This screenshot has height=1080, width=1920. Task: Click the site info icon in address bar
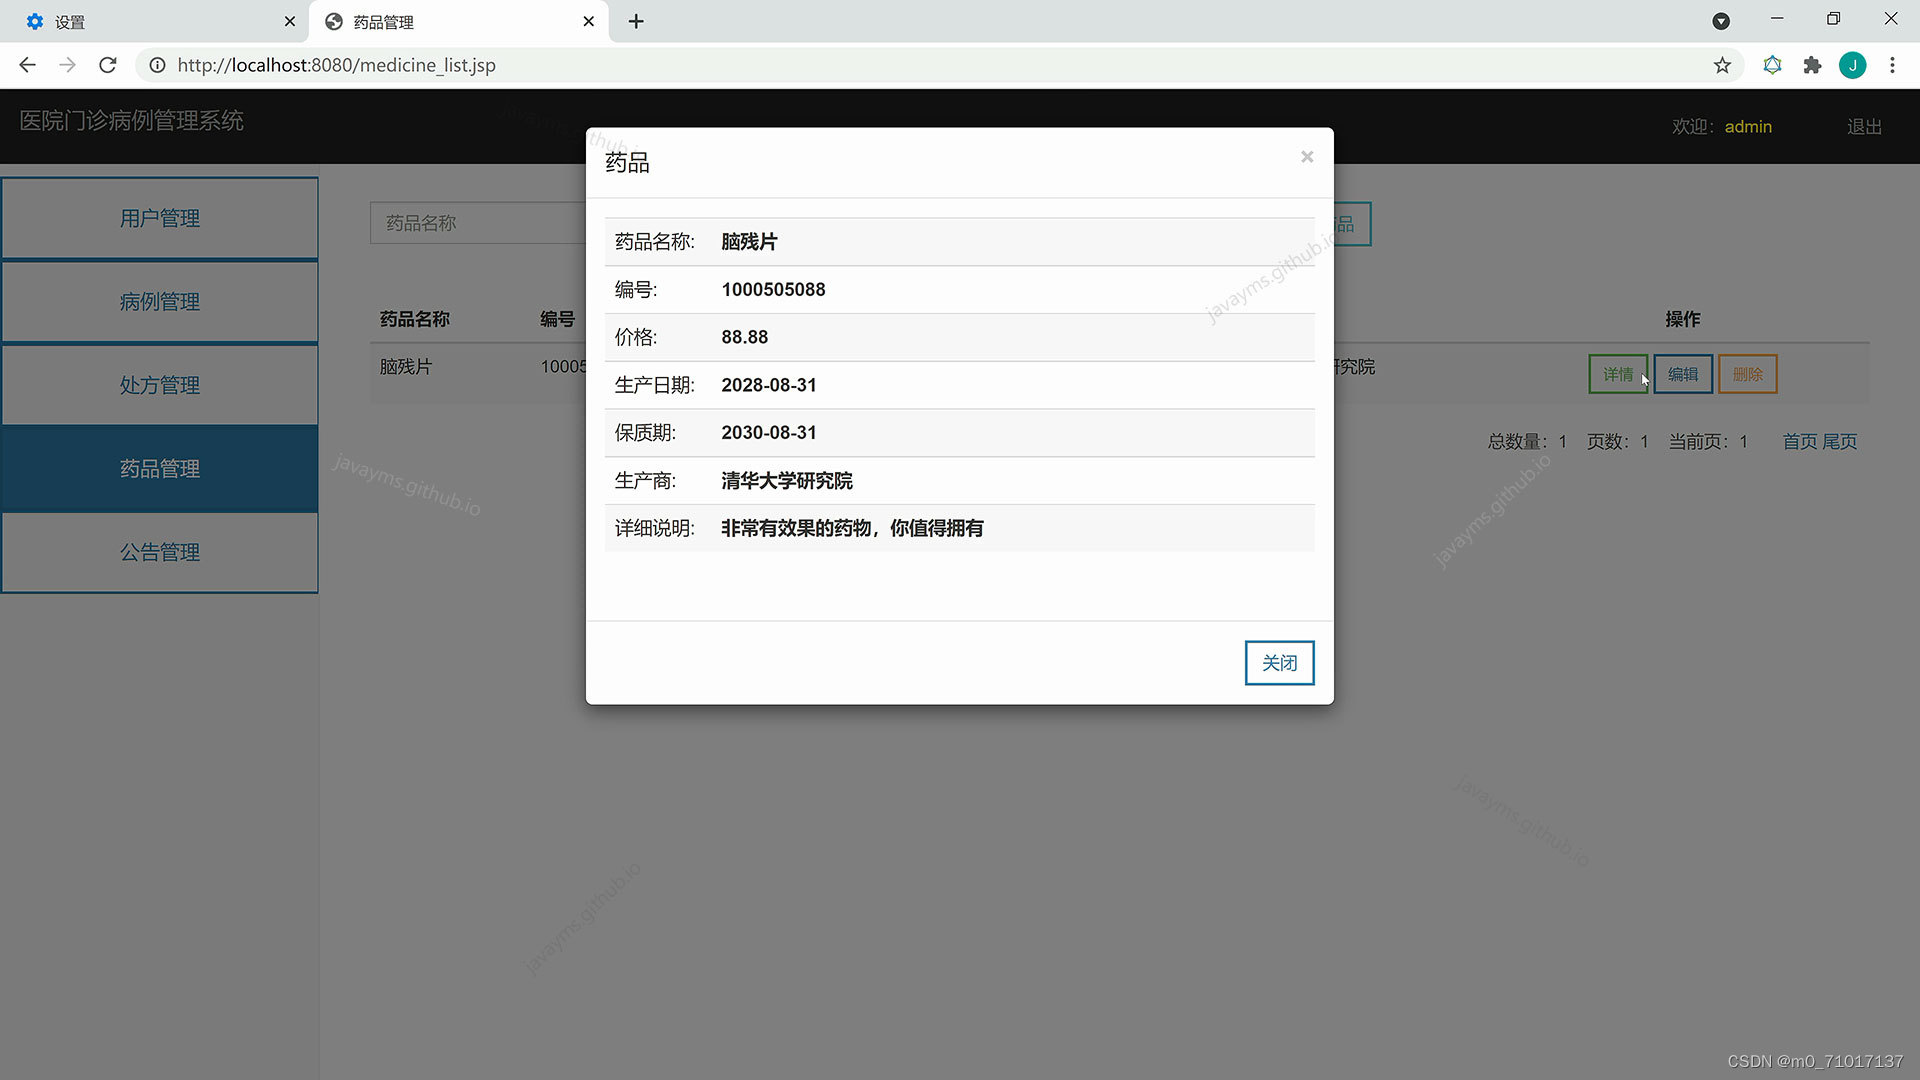(x=157, y=65)
